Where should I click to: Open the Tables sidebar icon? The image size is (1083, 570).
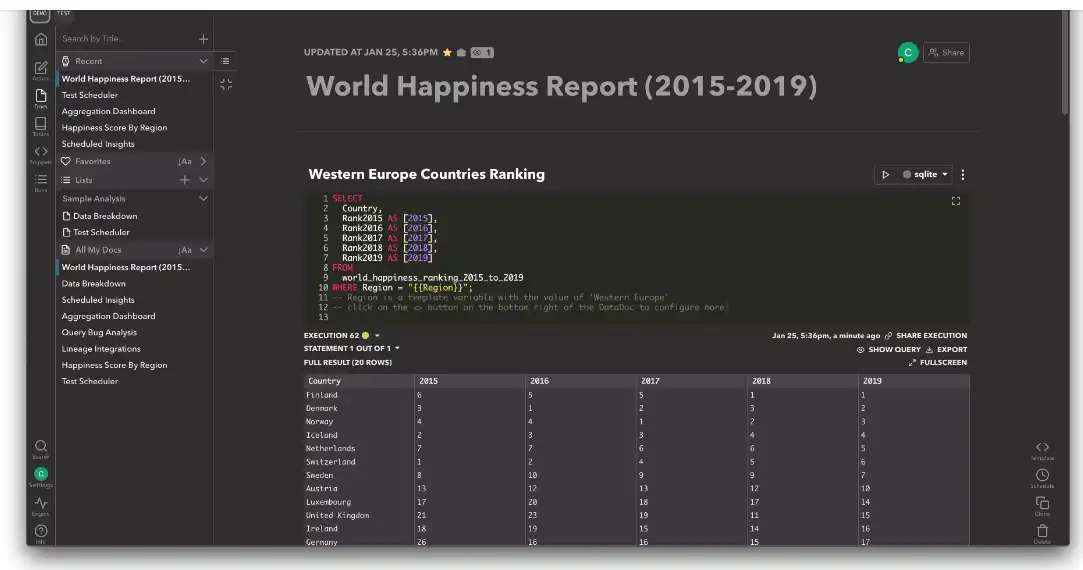tap(41, 126)
